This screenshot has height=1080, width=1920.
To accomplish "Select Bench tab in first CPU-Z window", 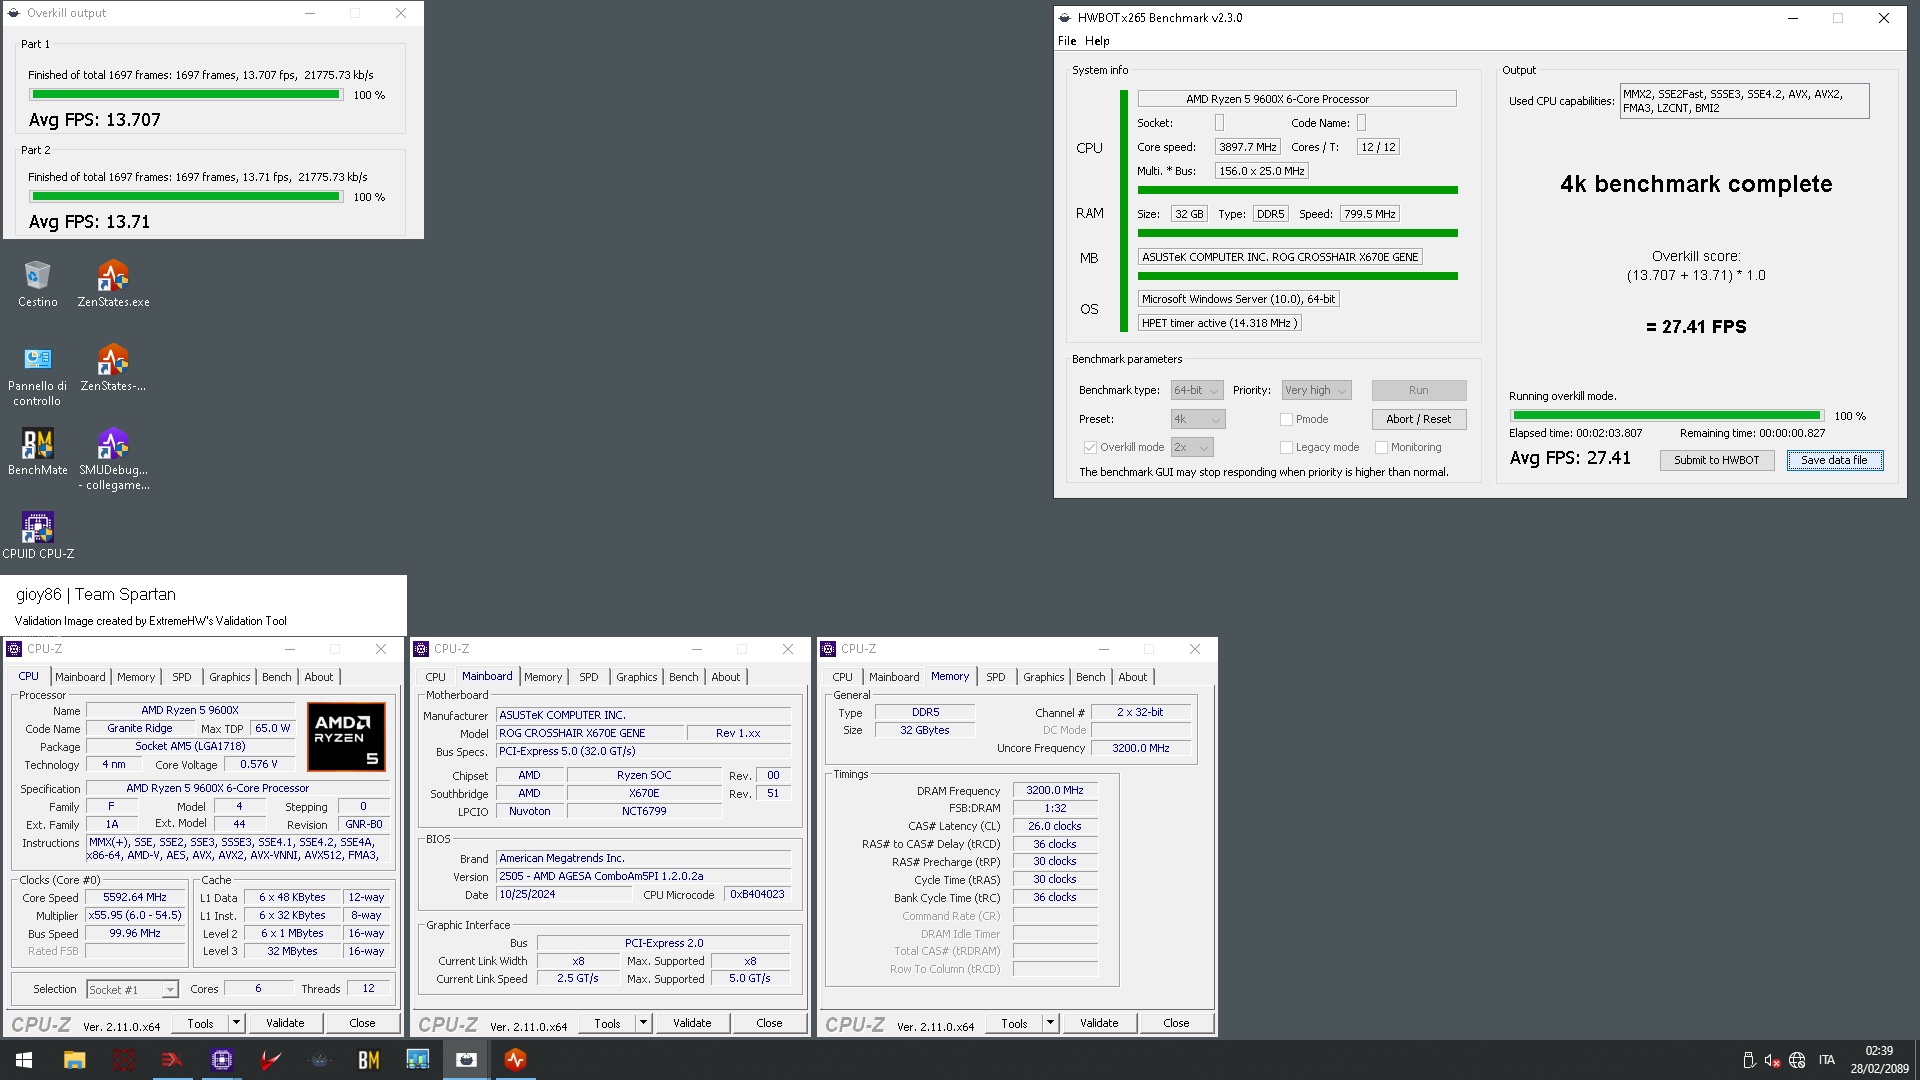I will pos(277,677).
